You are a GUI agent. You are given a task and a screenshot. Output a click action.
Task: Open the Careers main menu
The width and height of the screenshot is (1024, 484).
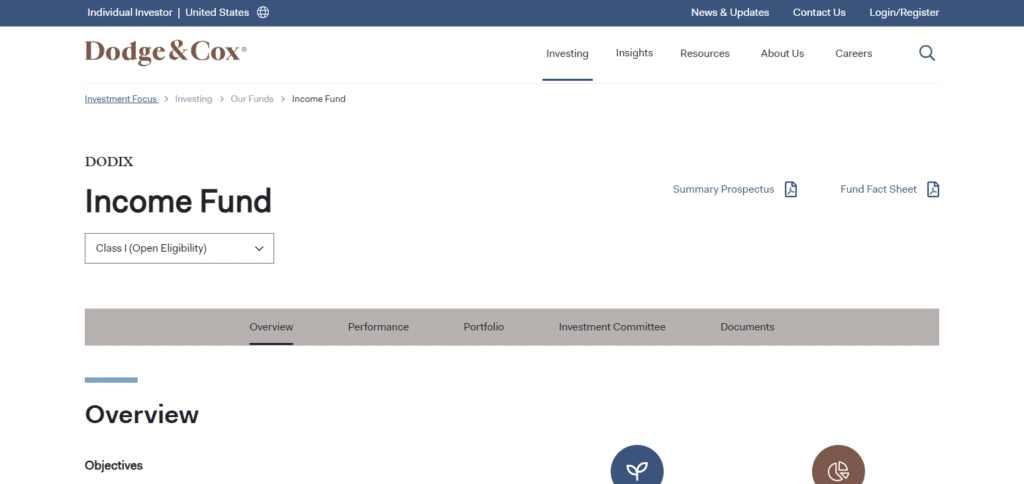pos(854,54)
